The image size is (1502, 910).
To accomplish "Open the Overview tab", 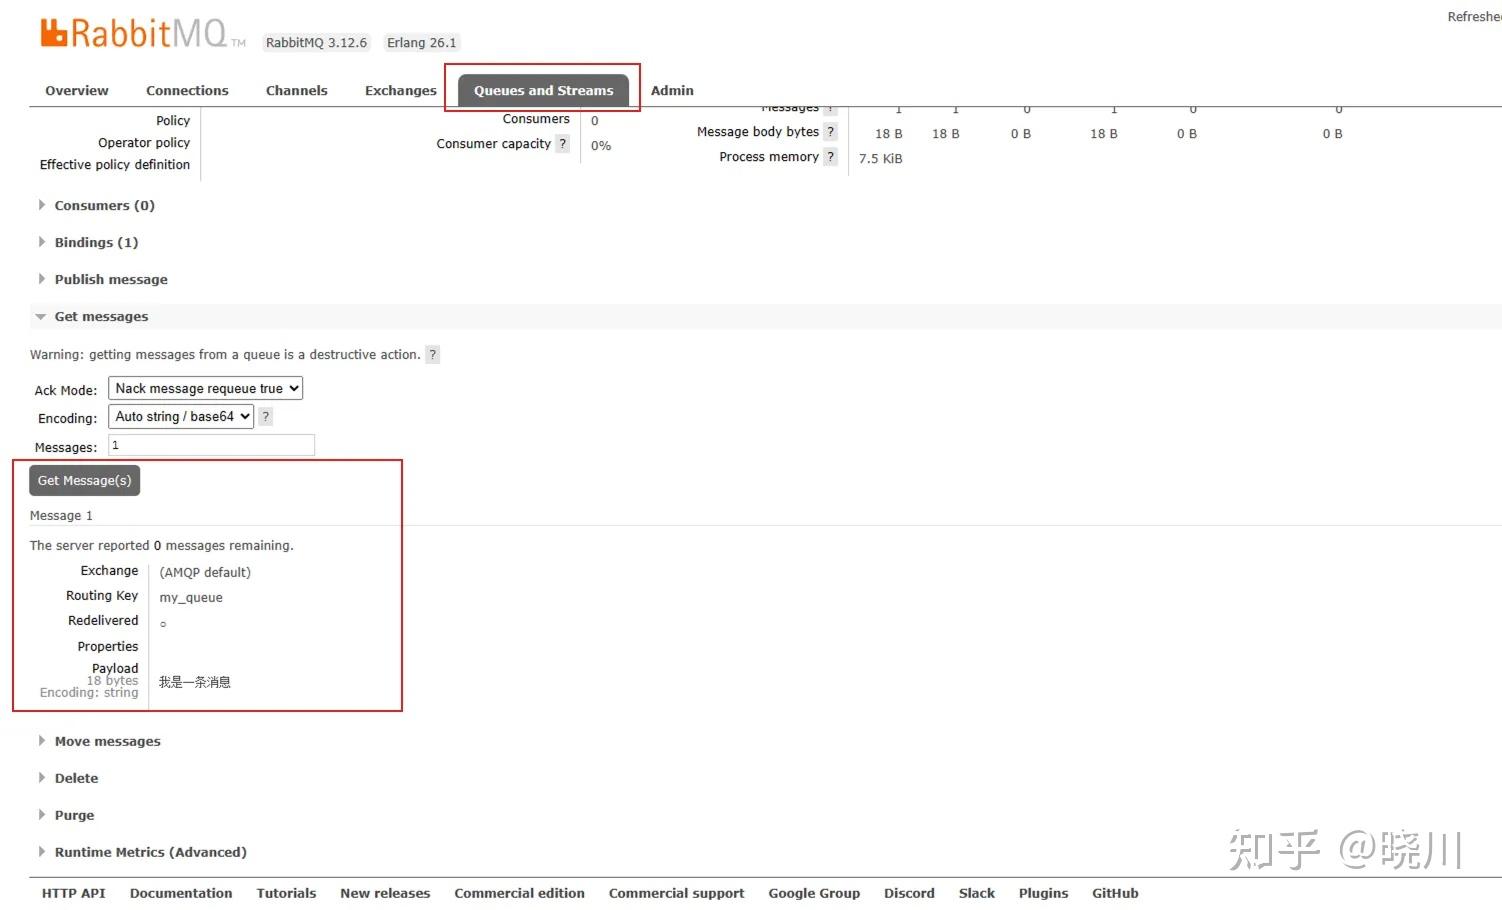I will [x=77, y=90].
